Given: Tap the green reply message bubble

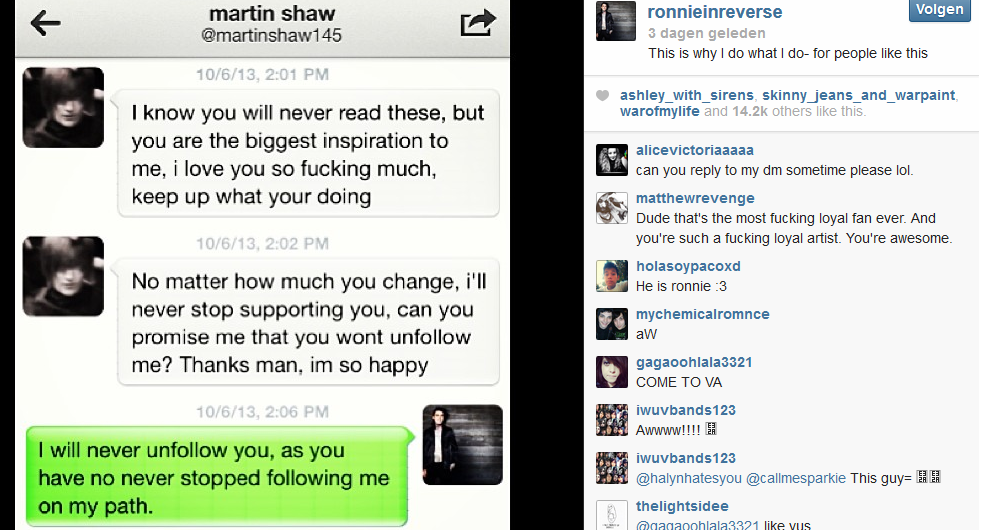Looking at the screenshot, I should click(219, 477).
